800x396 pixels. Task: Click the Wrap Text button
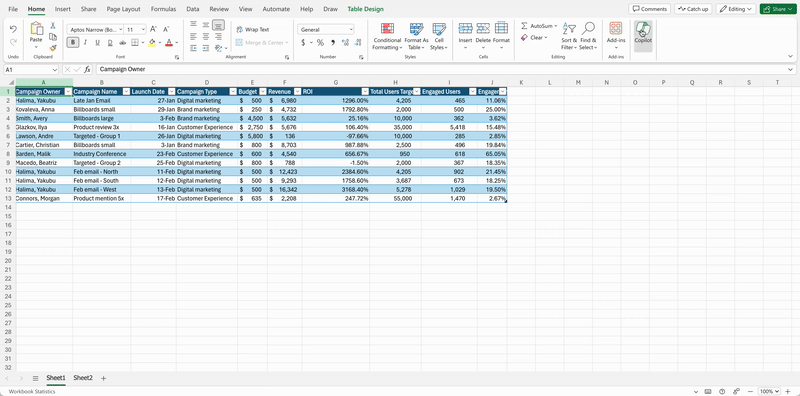tap(253, 30)
